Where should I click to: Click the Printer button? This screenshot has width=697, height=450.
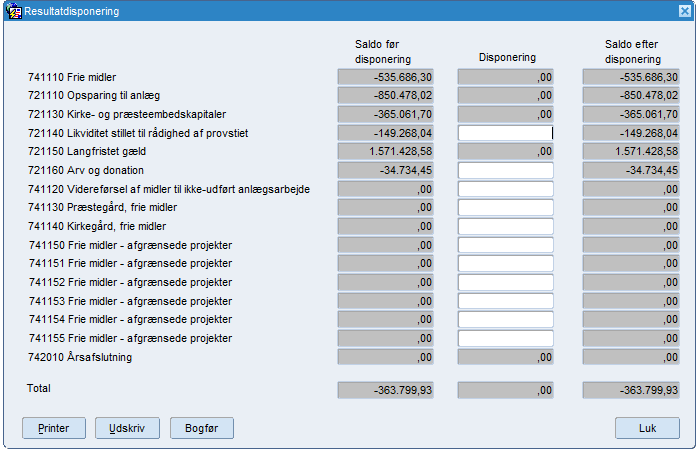54,428
